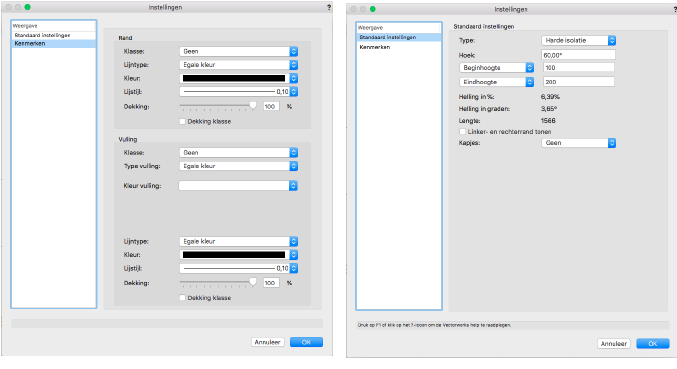677x369 pixels.
Task: Click Hoek input field
Action: pyautogui.click(x=579, y=55)
